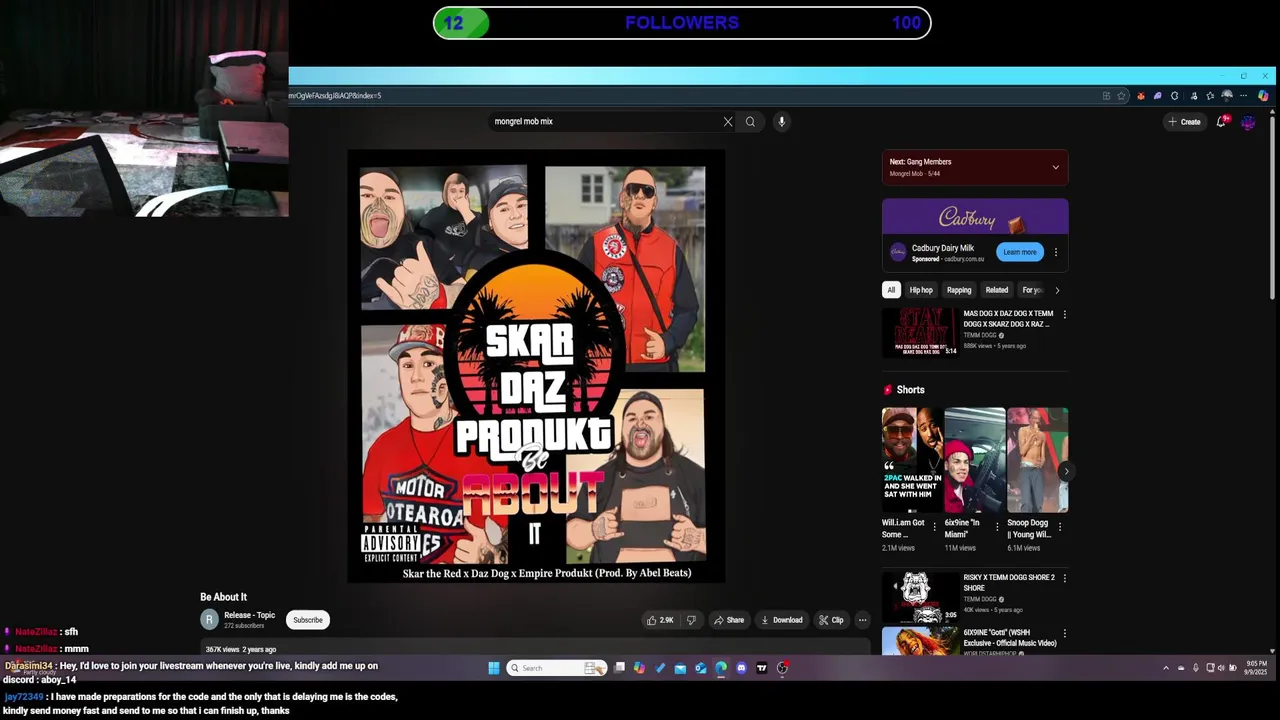The width and height of the screenshot is (1280, 720).
Task: Open Edge Settings and more menu
Action: [x=1243, y=96]
